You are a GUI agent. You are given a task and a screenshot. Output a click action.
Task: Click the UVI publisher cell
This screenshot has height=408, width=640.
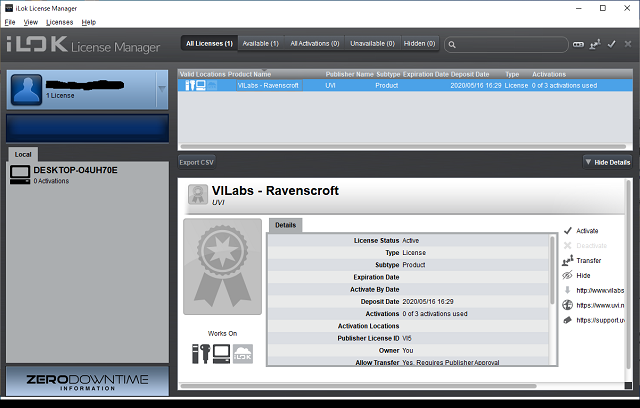click(330, 85)
